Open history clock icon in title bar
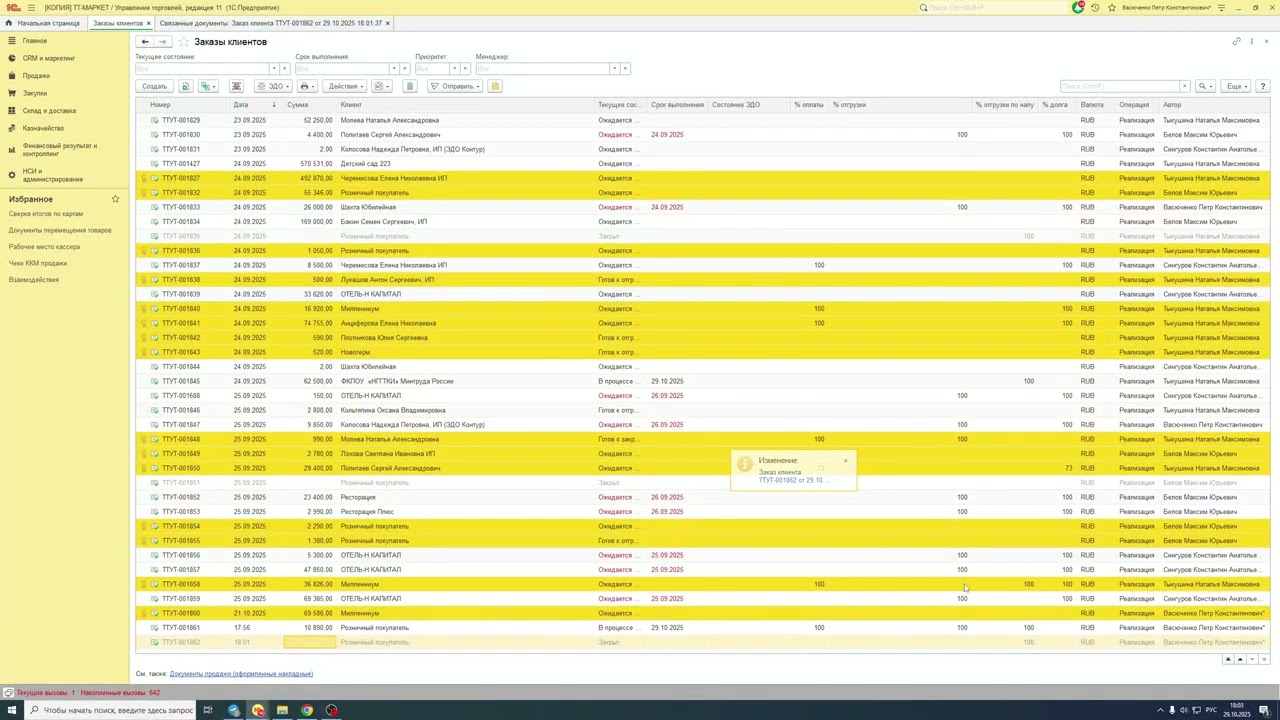This screenshot has width=1280, height=720. click(x=1095, y=8)
